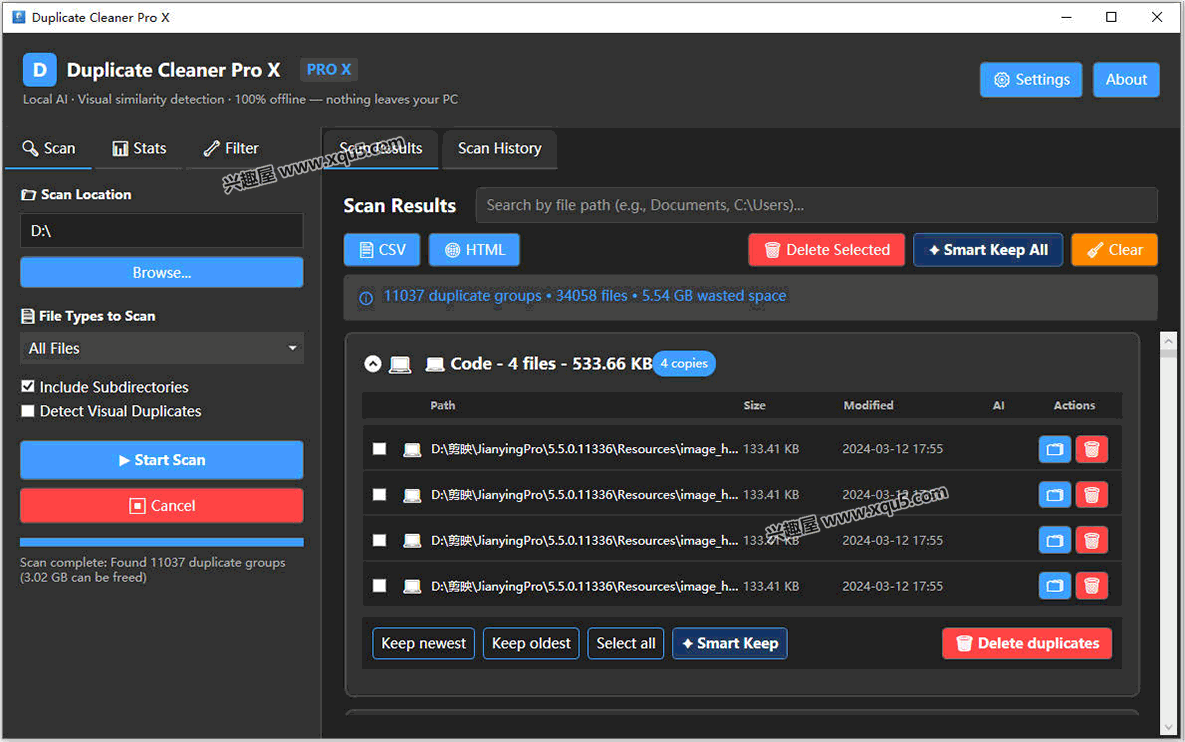Image resolution: width=1185 pixels, height=742 pixels.
Task: Open folder for third duplicate file row
Action: [1054, 540]
